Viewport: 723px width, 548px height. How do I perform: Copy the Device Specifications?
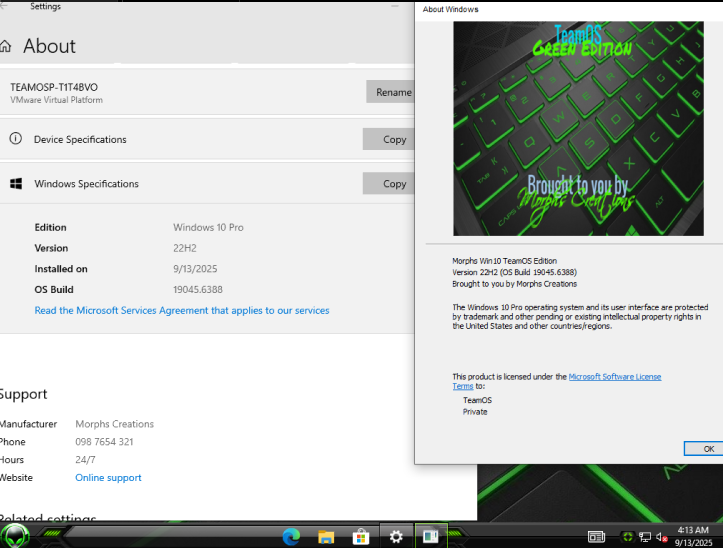[x=389, y=139]
